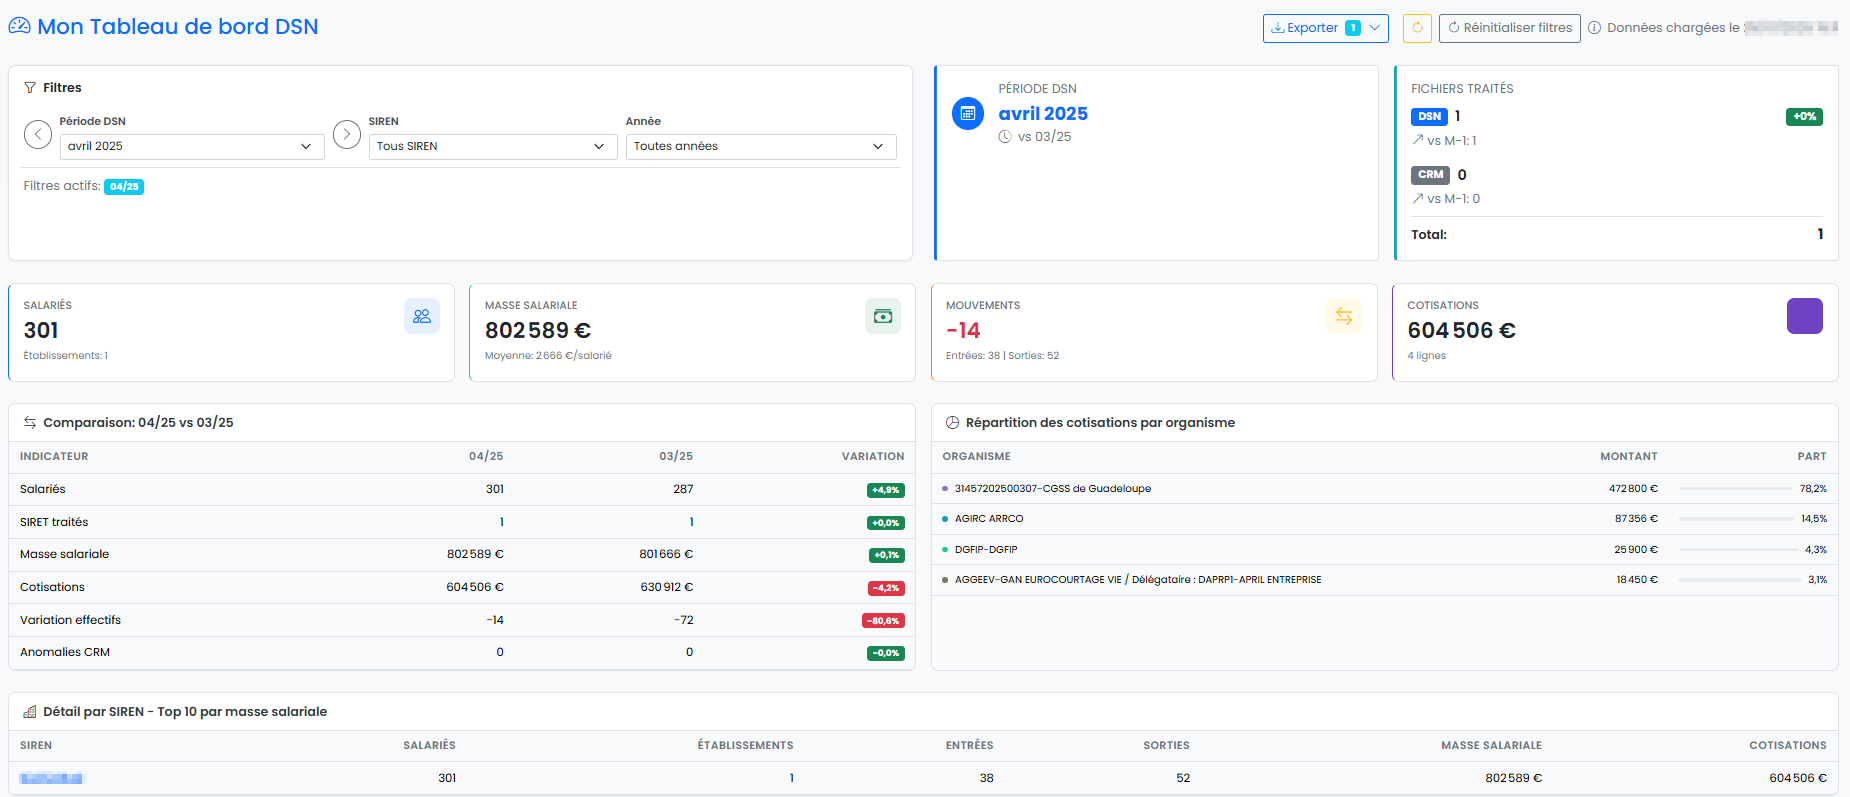This screenshot has width=1850, height=797.
Task: Click the Mouvements swap arrows icon
Action: 1344,316
